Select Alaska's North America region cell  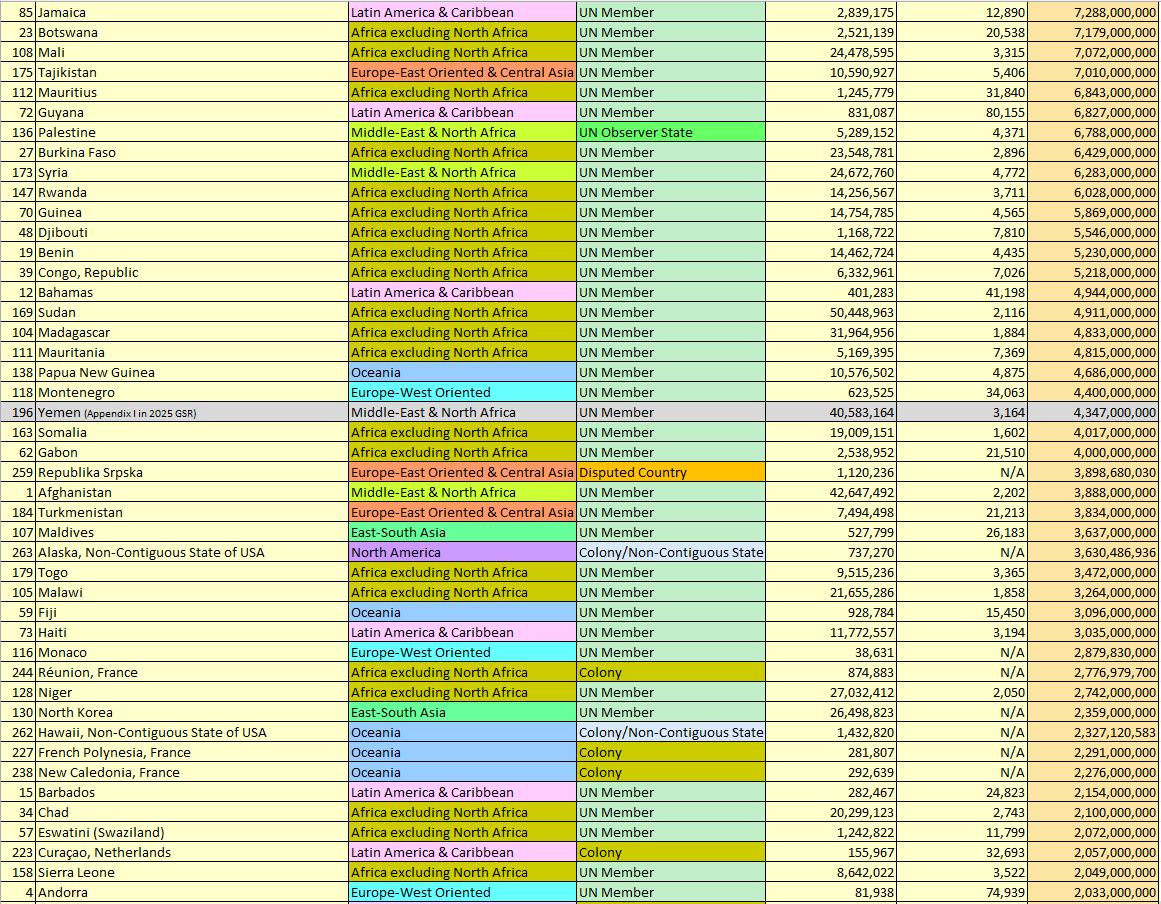click(x=462, y=552)
